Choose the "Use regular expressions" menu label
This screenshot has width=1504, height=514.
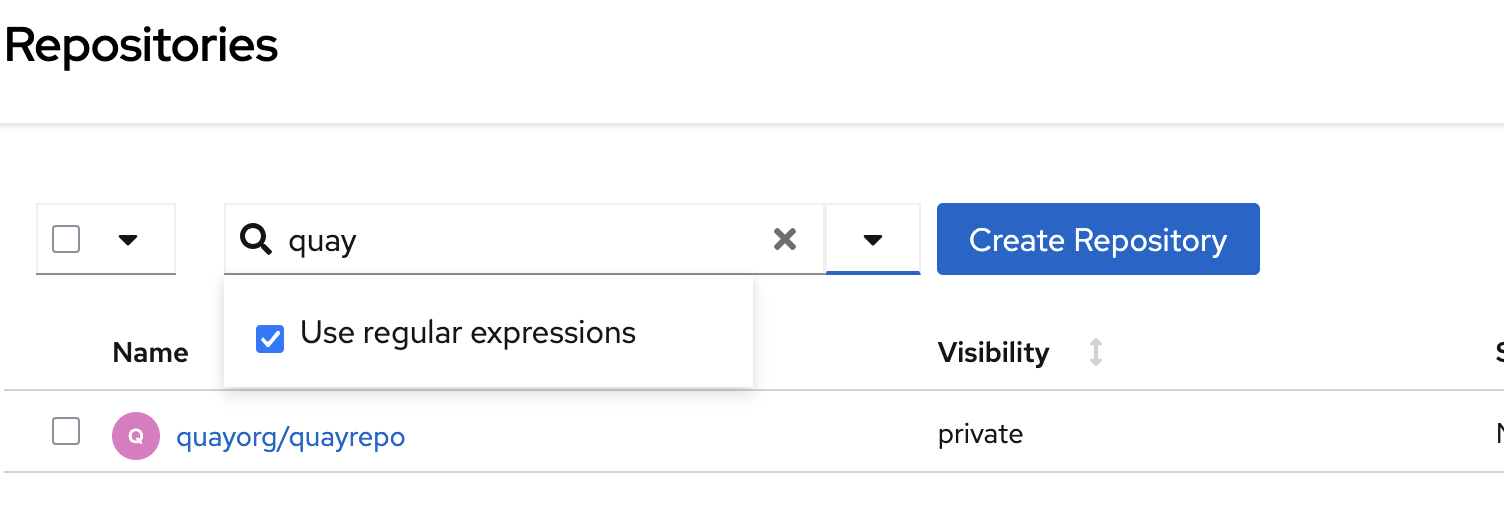pos(468,333)
